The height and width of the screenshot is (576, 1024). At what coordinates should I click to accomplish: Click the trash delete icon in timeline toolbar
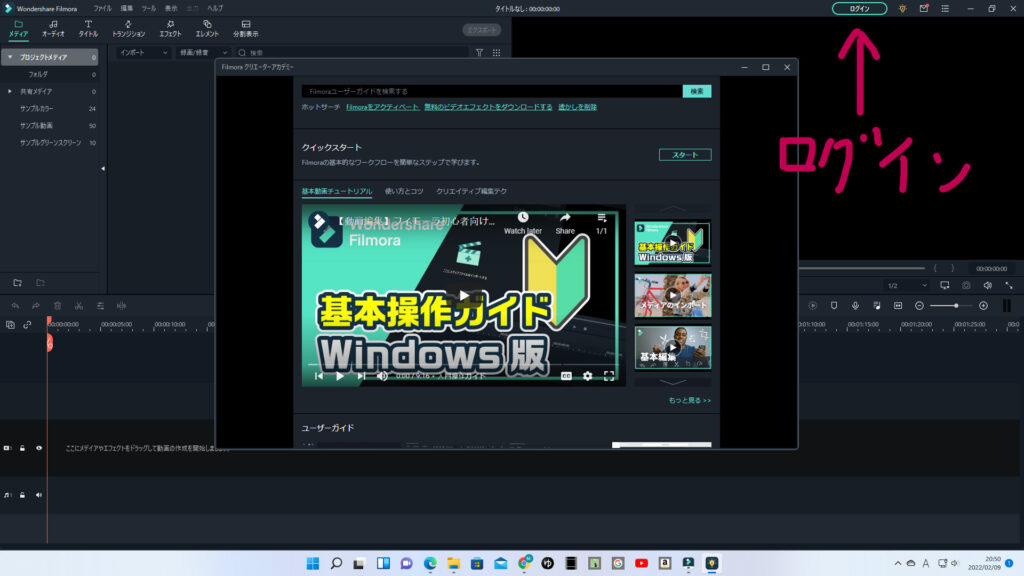(57, 306)
